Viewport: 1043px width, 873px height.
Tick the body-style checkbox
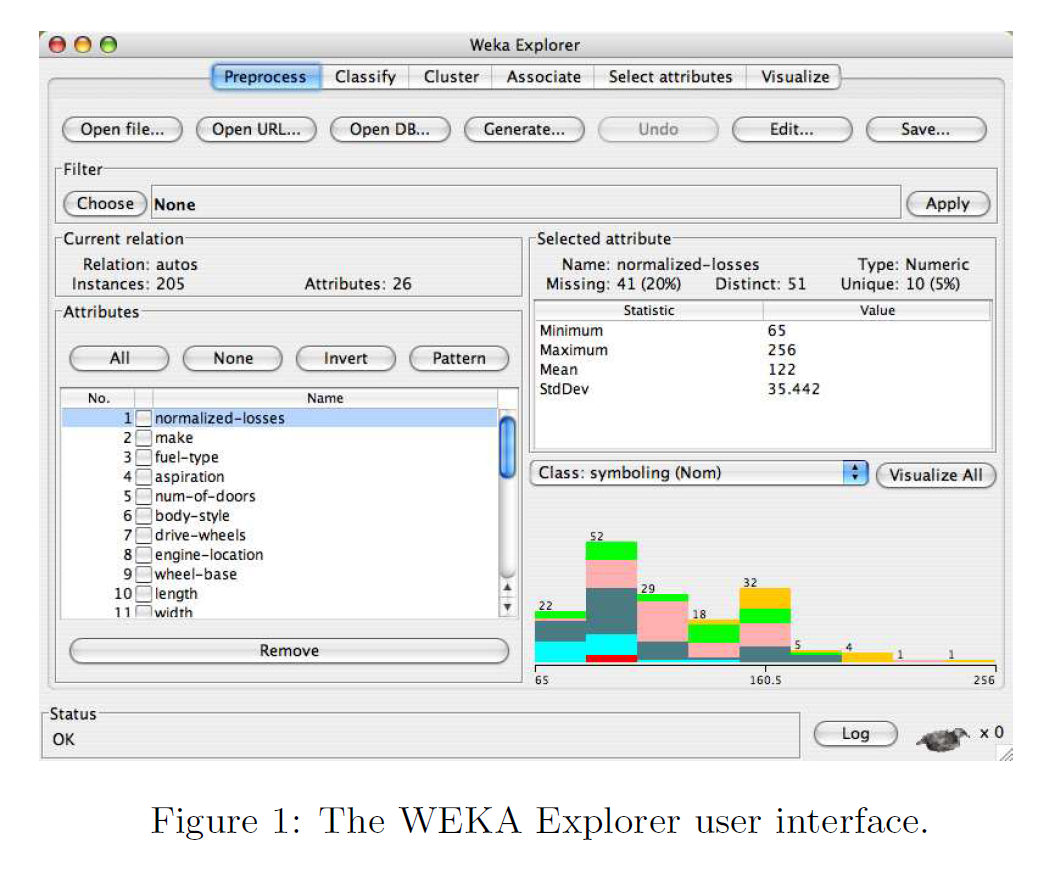coord(144,516)
